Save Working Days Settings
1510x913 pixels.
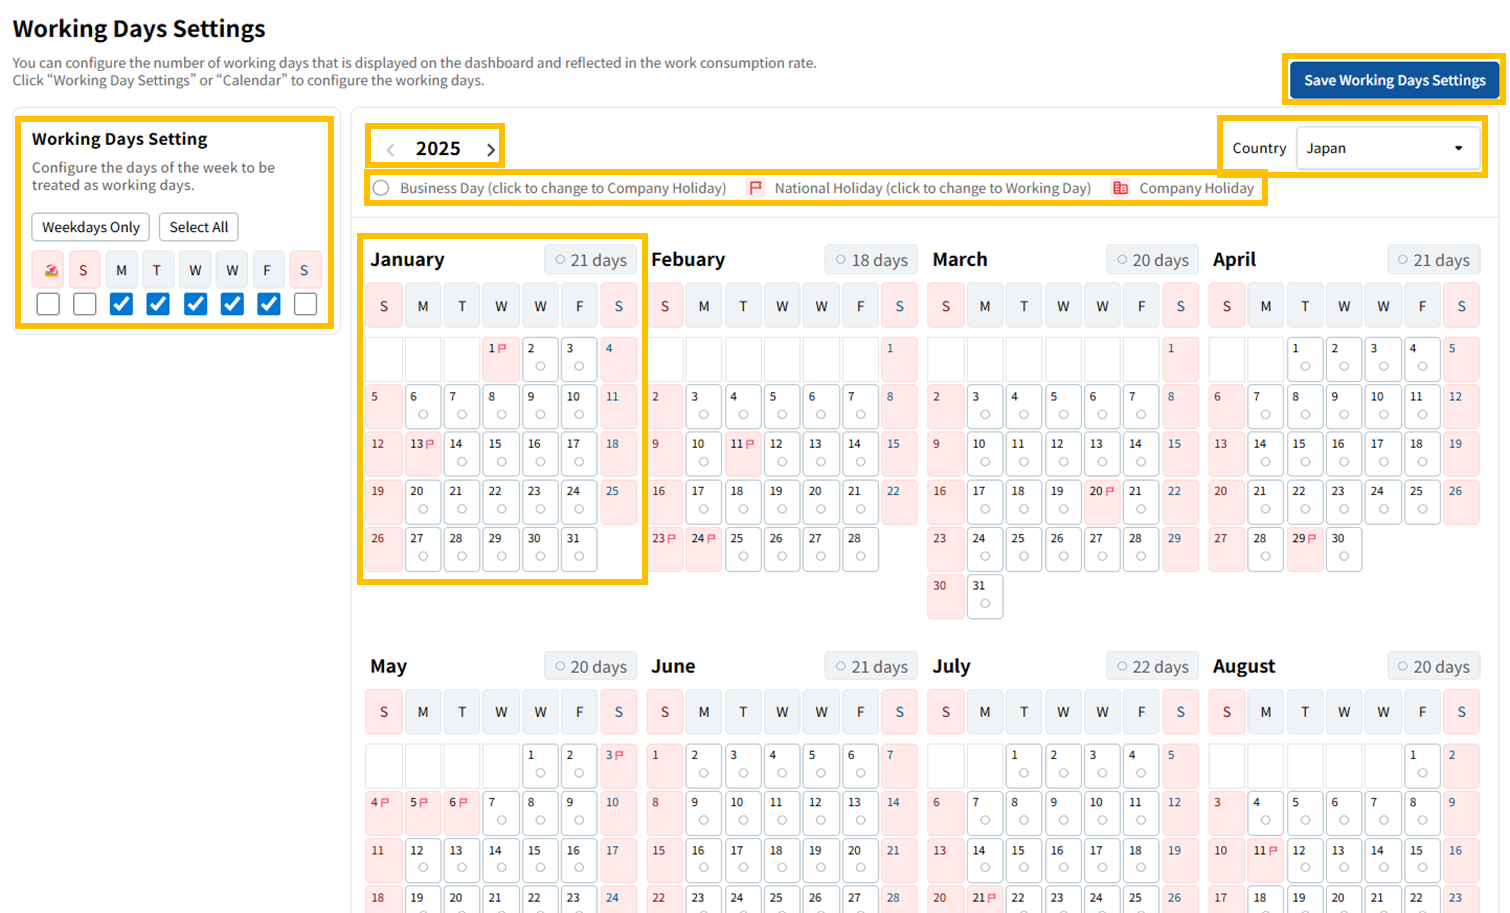coord(1394,80)
